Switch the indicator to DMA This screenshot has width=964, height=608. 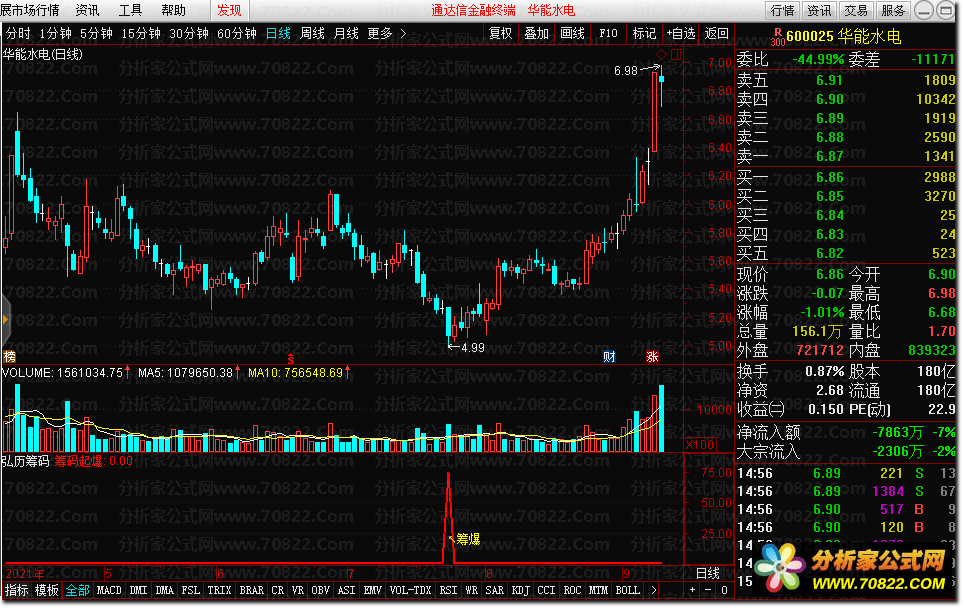[164, 590]
